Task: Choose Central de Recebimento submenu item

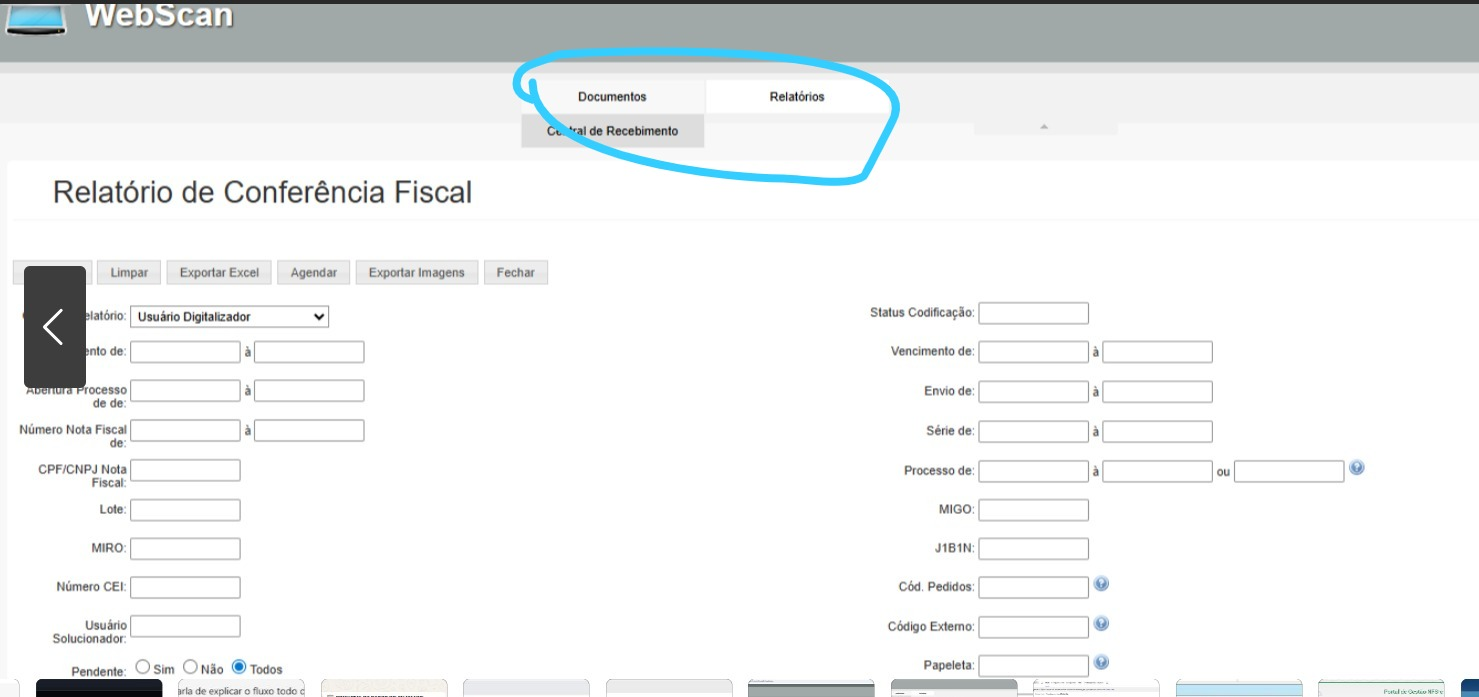Action: pos(612,131)
